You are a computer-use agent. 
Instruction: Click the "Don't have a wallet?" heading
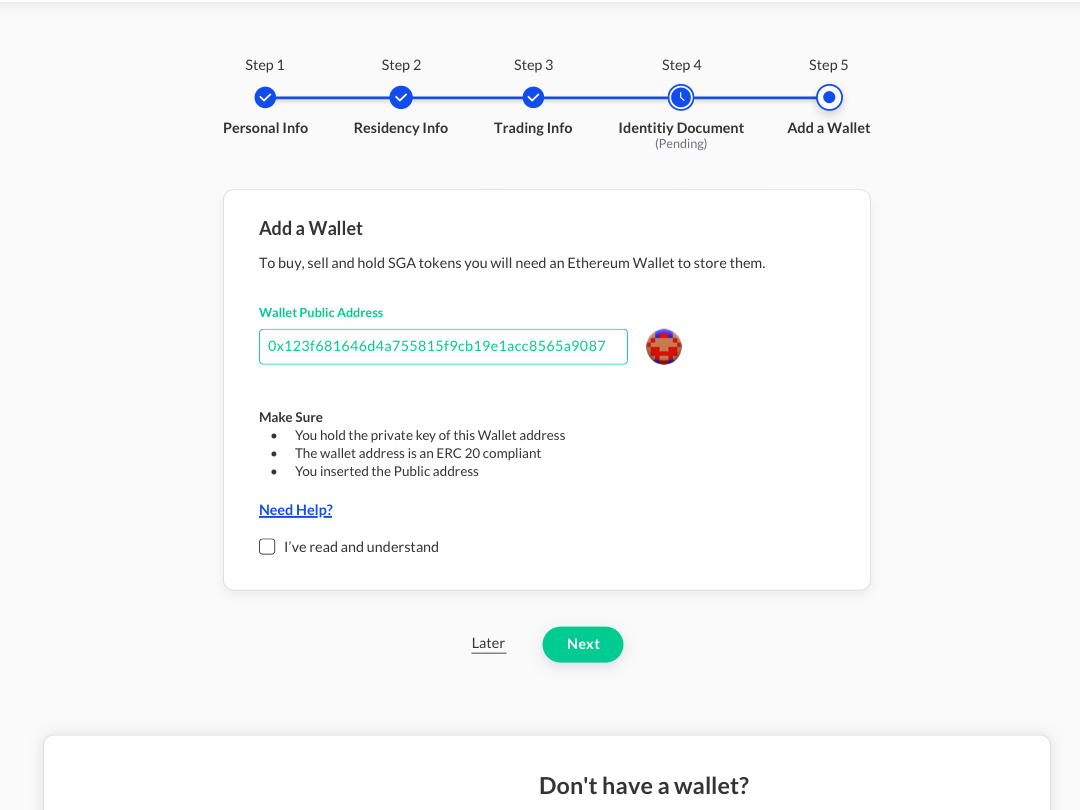click(643, 785)
